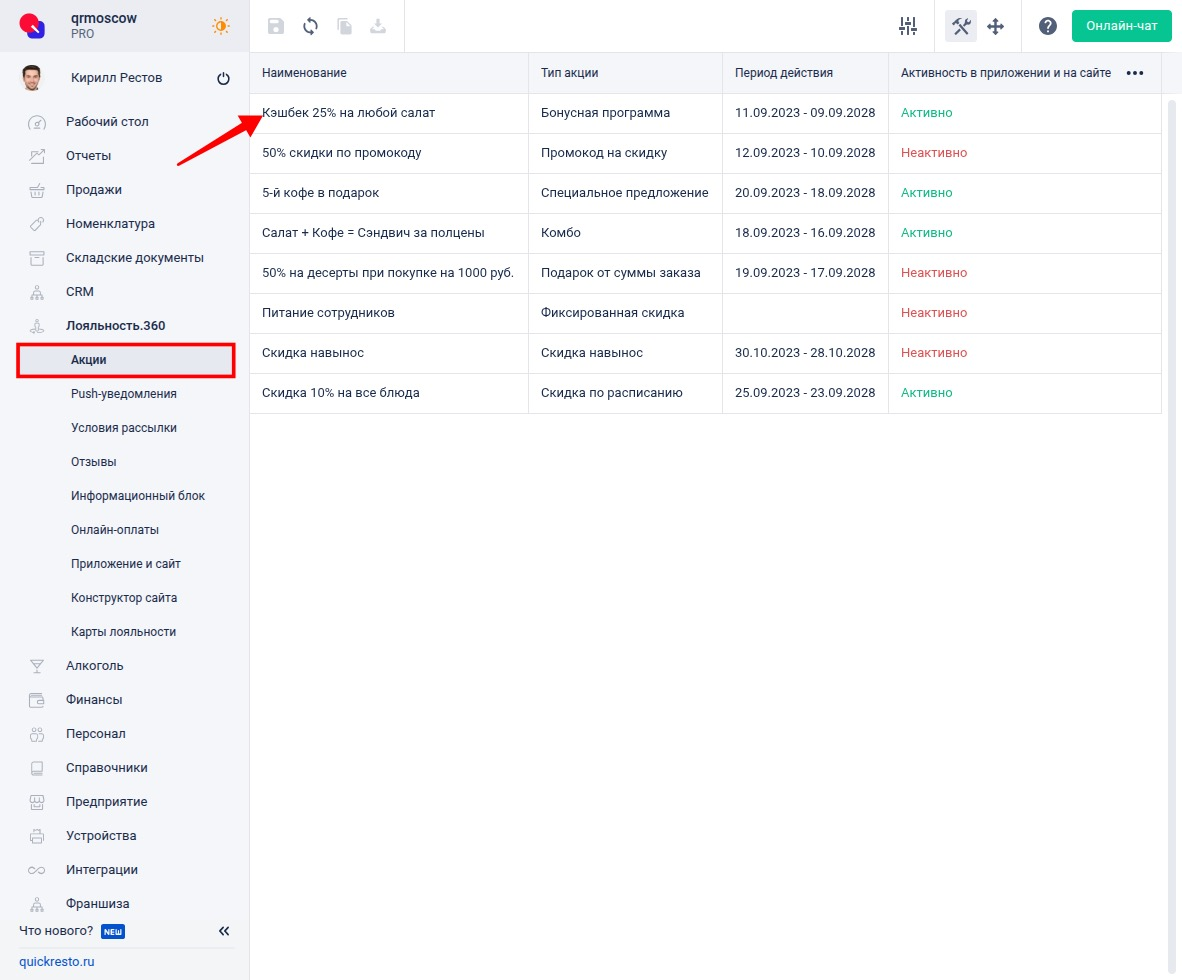The height and width of the screenshot is (980, 1182).
Task: Open Приложение и сайт submenu item
Action: coord(126,563)
